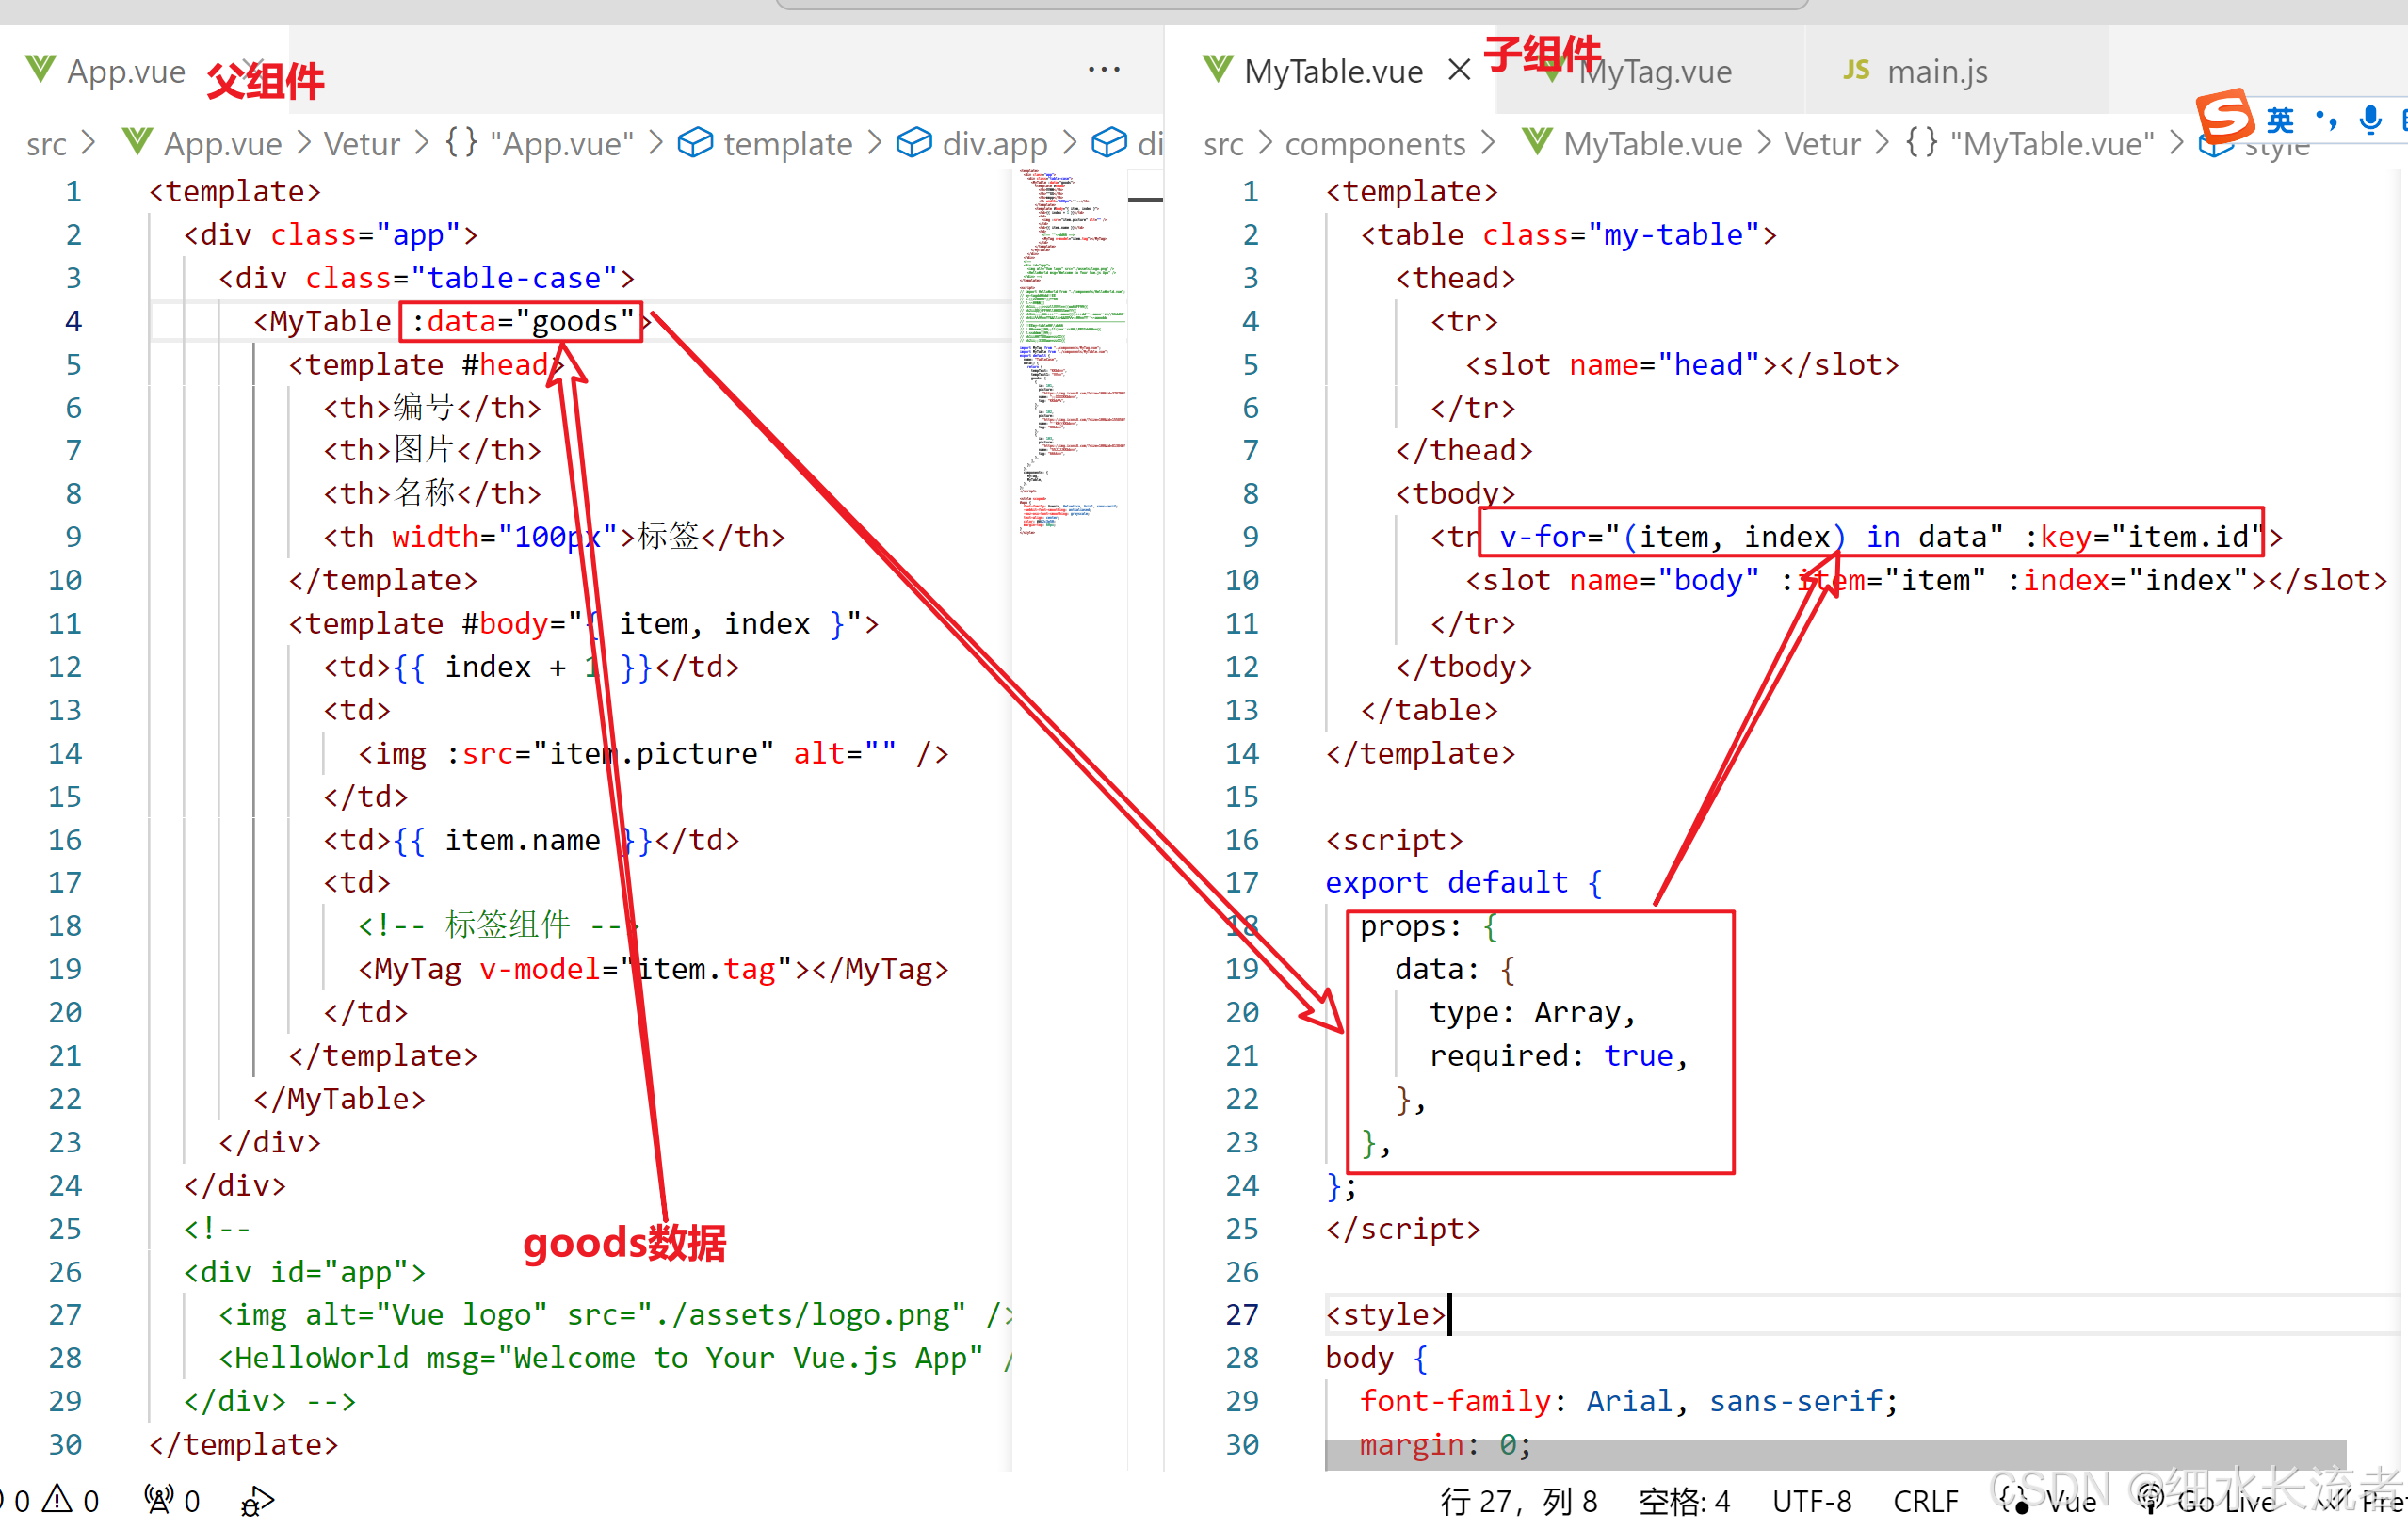Click the Sogou microphone voice input icon

click(x=2369, y=120)
